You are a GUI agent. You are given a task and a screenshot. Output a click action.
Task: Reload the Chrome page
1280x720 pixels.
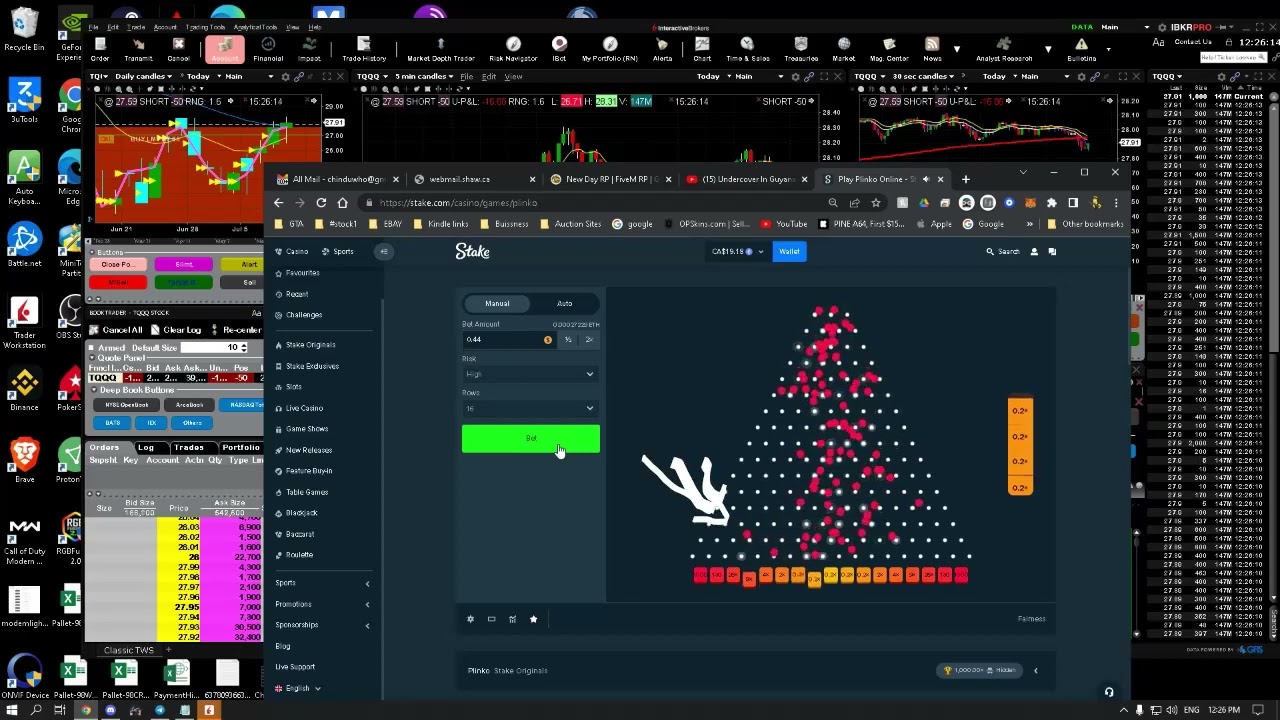coord(321,203)
